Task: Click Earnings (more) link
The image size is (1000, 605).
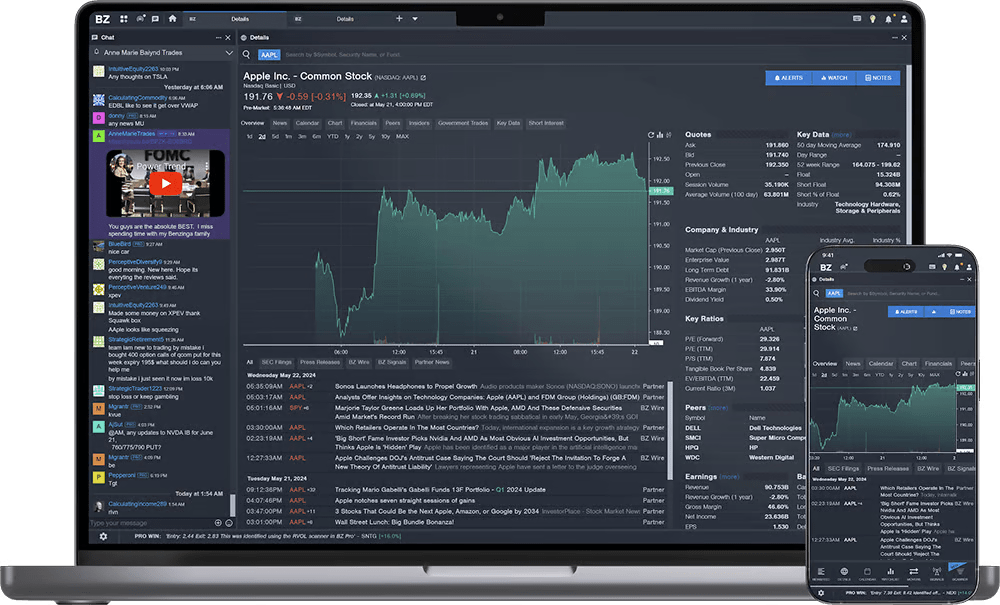Action: (x=729, y=477)
